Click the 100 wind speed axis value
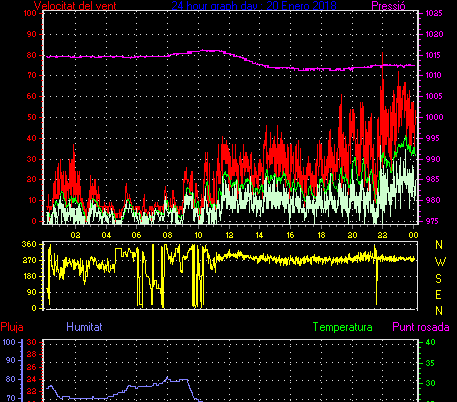Screen dimensions: 457x402 (30, 13)
